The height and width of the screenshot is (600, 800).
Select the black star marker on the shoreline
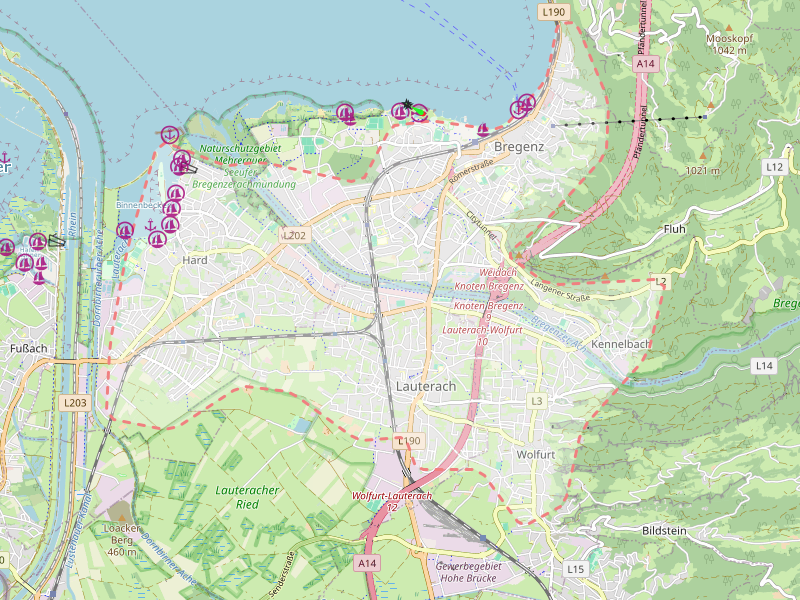point(407,104)
